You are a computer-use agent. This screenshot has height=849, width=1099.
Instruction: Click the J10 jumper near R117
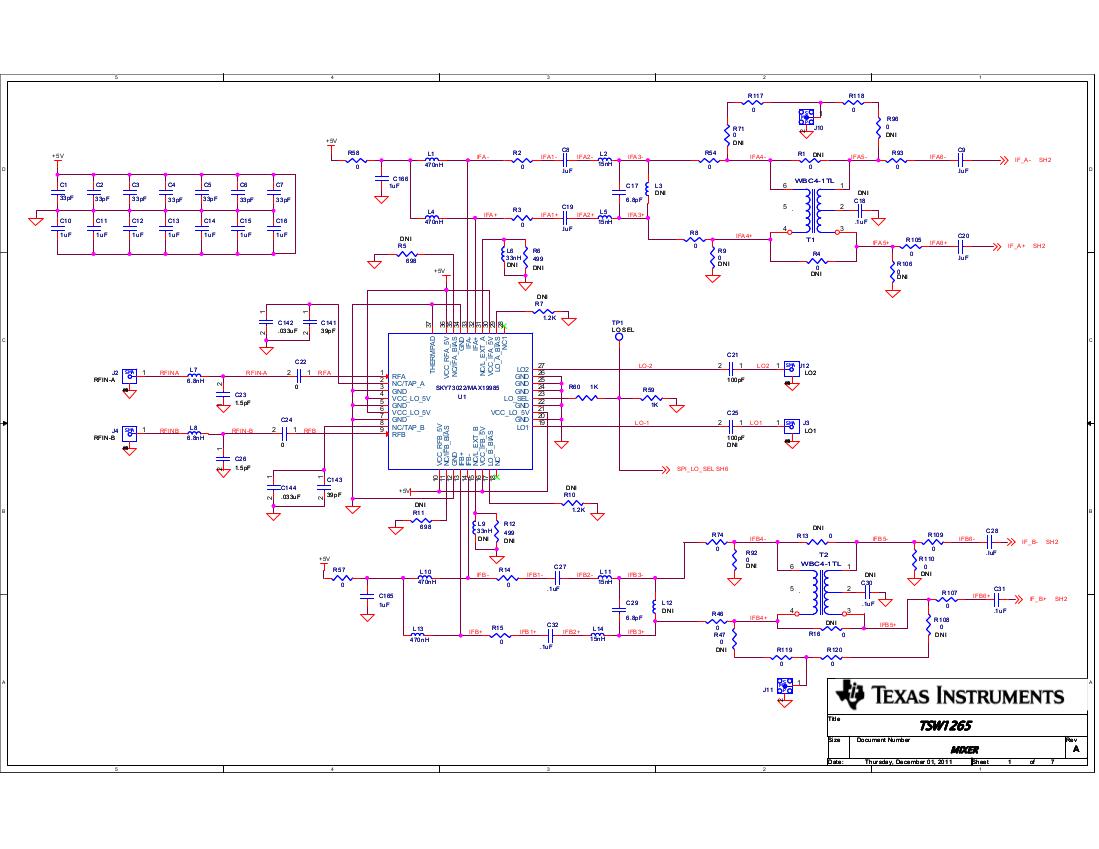click(806, 118)
